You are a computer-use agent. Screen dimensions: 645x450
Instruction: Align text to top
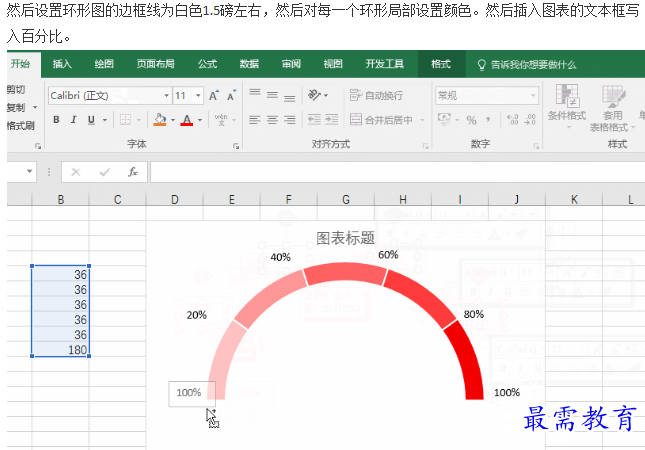(x=255, y=93)
